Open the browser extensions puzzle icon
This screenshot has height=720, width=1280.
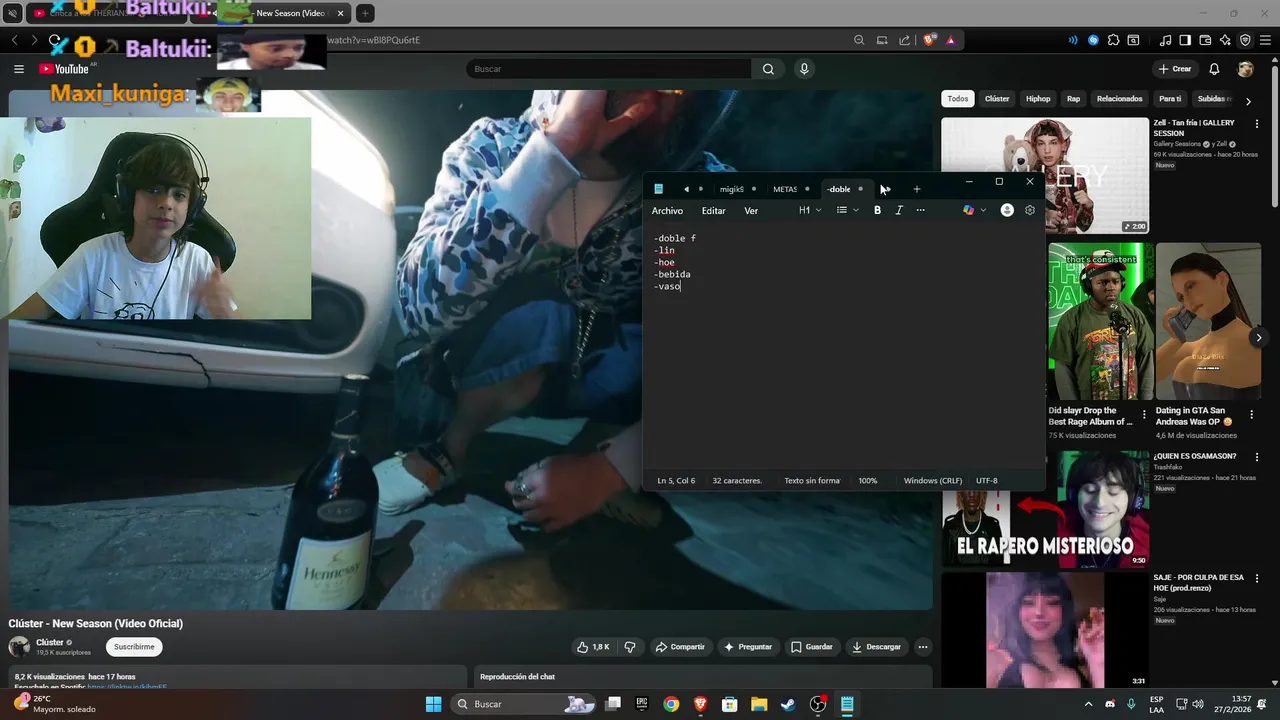(1113, 40)
